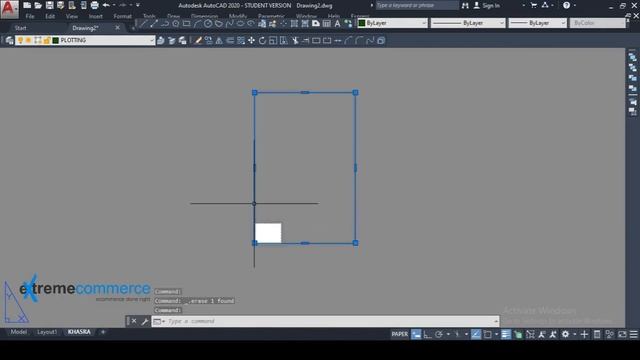Image resolution: width=640 pixels, height=360 pixels.
Task: Select the Polygon draw tool
Action: 176,24
